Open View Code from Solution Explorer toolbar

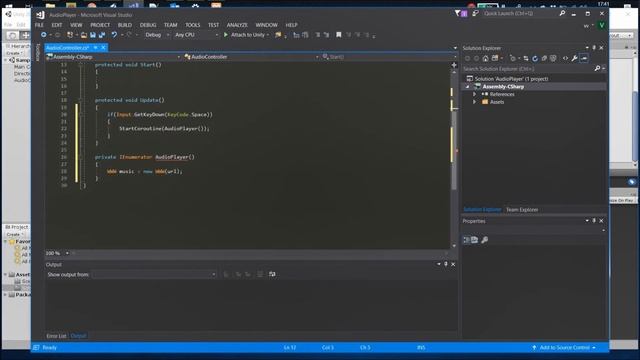[x=565, y=58]
